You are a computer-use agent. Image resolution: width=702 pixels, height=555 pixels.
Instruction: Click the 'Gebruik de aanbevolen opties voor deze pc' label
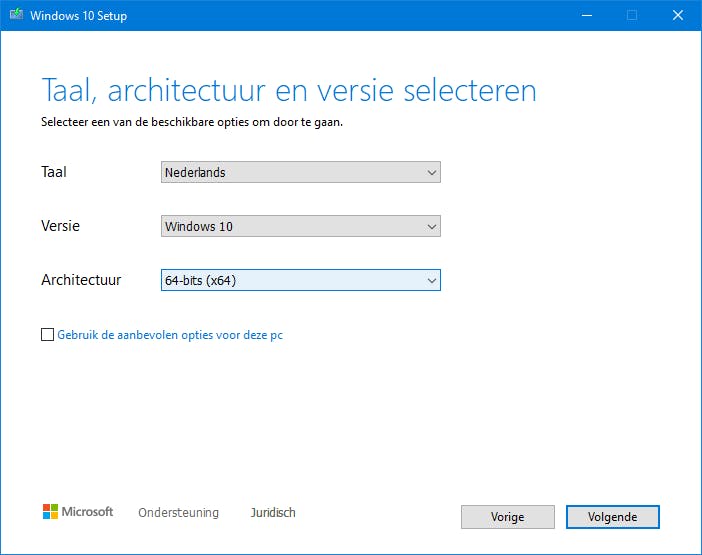point(170,335)
